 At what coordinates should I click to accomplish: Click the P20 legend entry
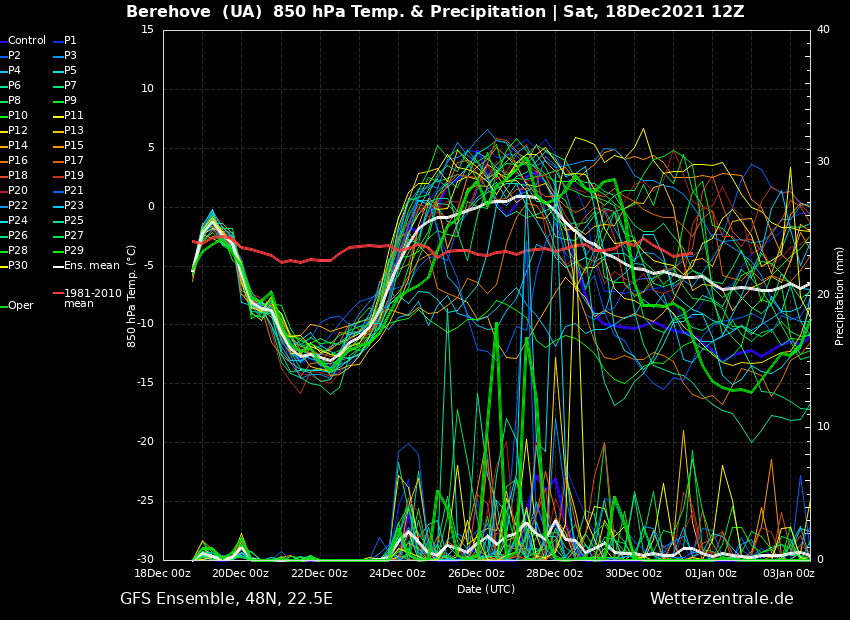(18, 191)
